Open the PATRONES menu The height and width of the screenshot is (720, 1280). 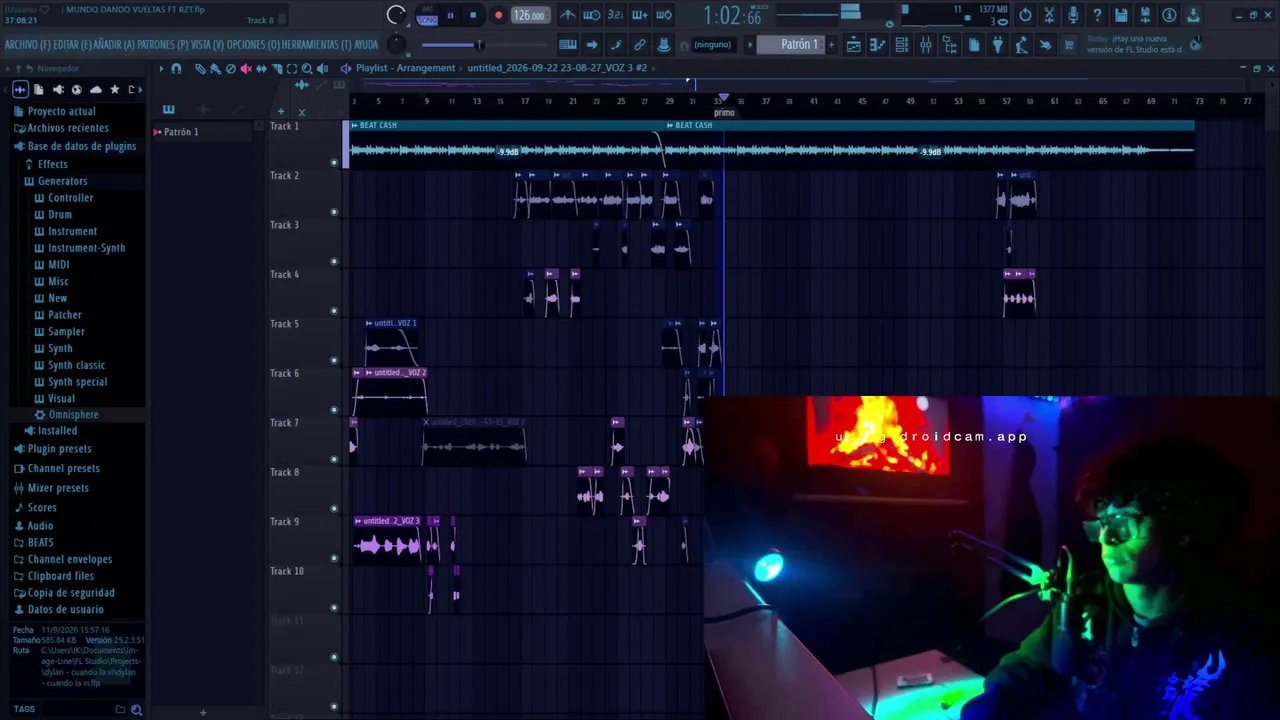coord(161,45)
